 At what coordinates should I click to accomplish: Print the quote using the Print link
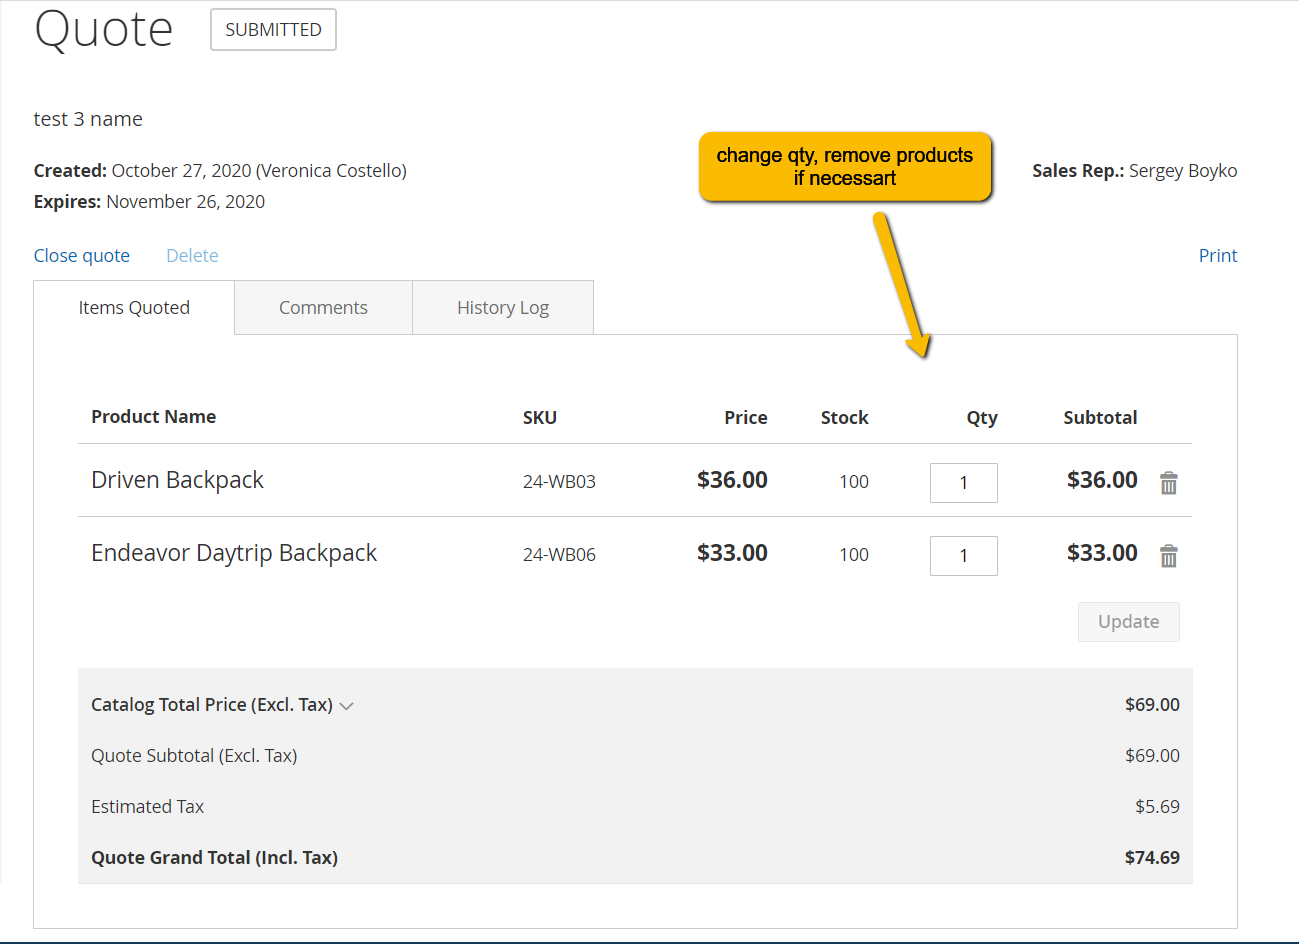[1217, 256]
